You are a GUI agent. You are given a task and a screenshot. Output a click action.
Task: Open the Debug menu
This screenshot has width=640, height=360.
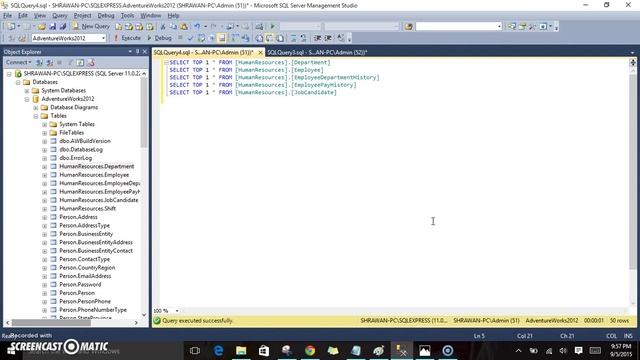106,16
